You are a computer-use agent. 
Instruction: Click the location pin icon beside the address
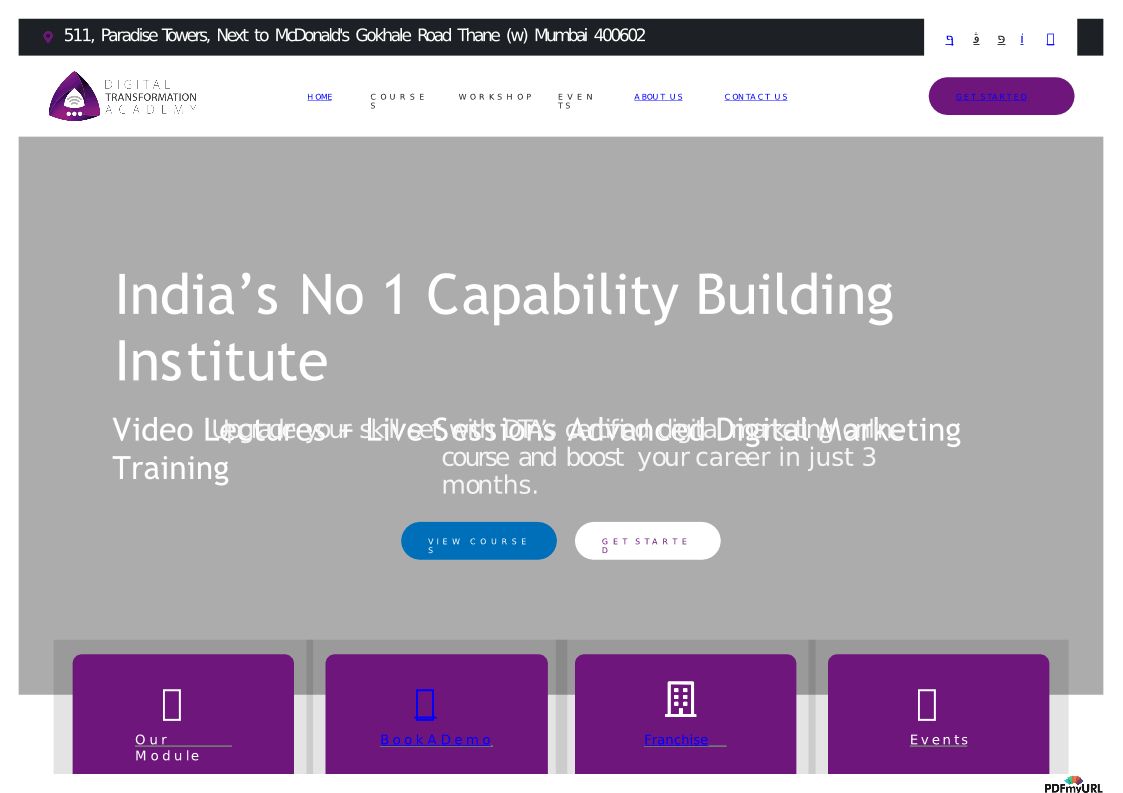coord(48,37)
